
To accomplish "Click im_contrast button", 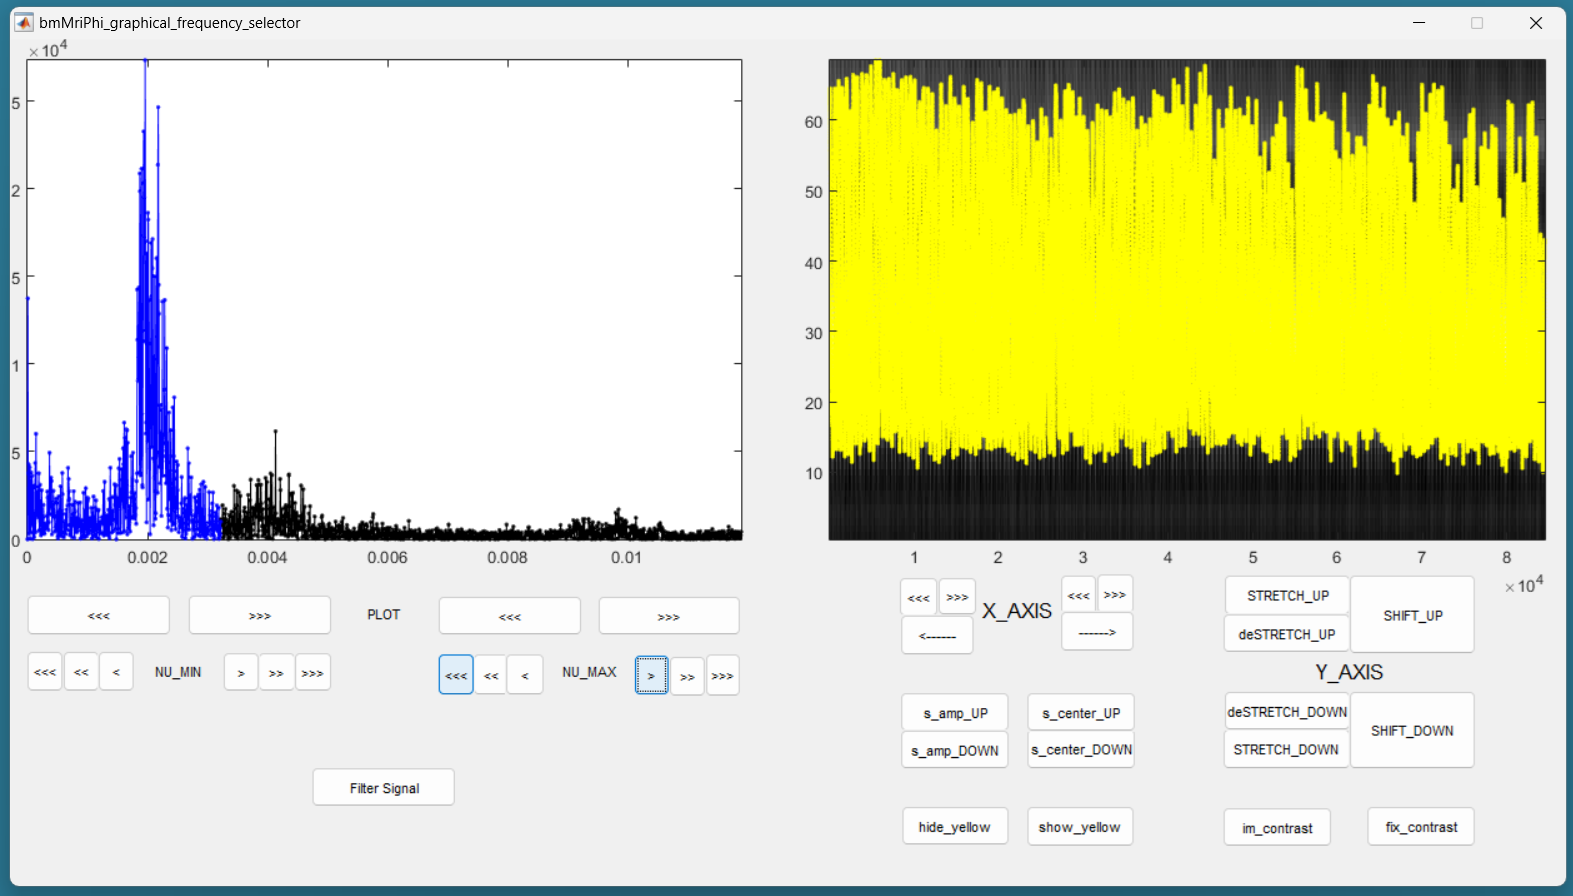I will coord(1277,827).
